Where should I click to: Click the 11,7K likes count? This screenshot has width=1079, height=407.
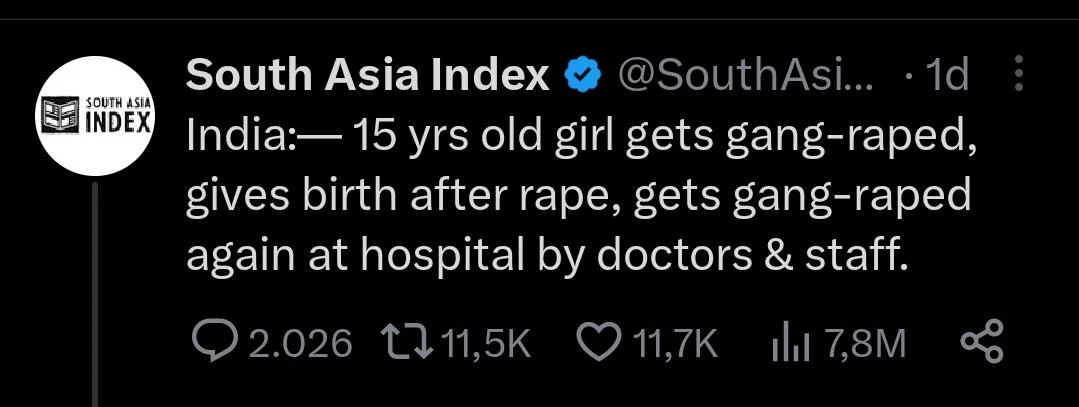click(677, 344)
